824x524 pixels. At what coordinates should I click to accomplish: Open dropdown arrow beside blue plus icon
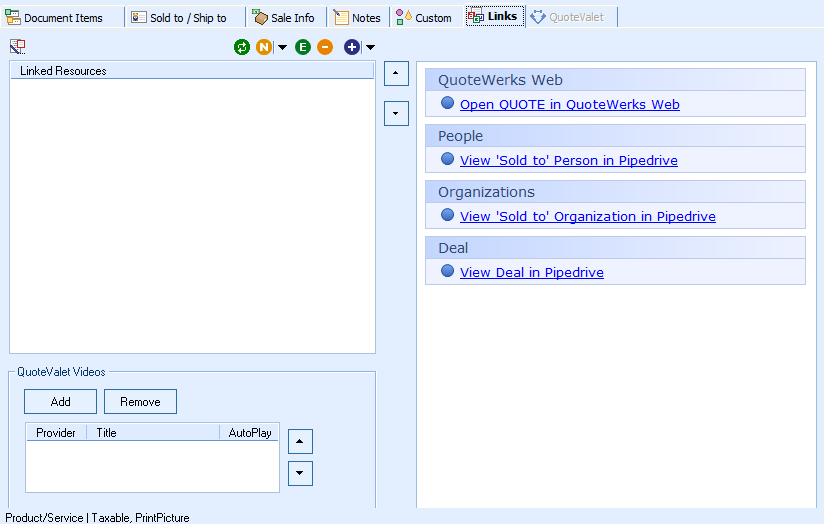pos(370,47)
